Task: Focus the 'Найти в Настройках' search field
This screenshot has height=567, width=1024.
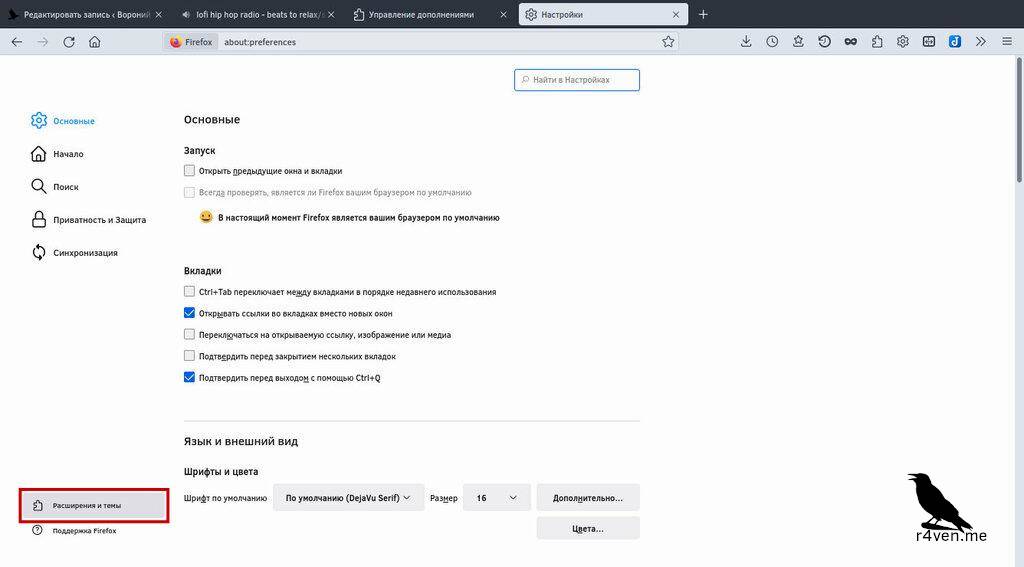Action: tap(577, 80)
